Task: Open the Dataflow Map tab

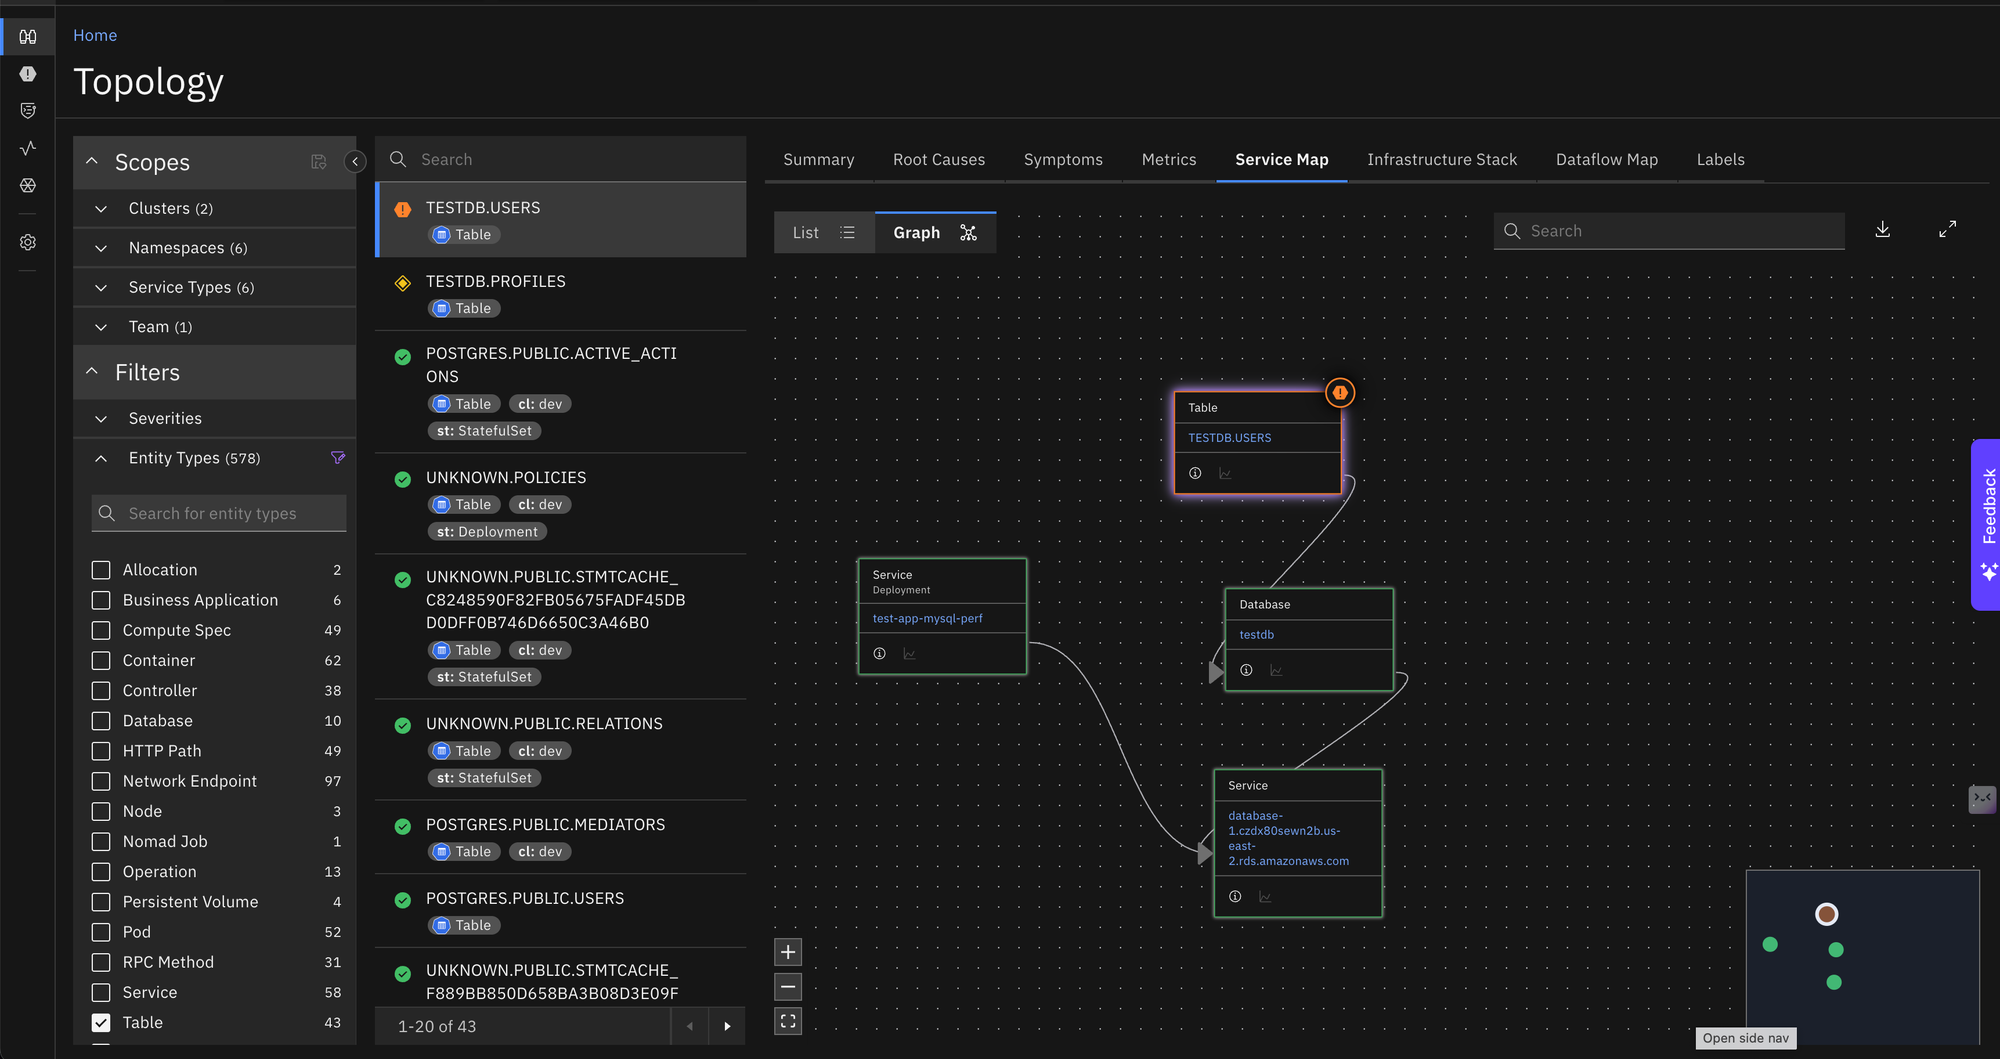Action: (x=1606, y=160)
